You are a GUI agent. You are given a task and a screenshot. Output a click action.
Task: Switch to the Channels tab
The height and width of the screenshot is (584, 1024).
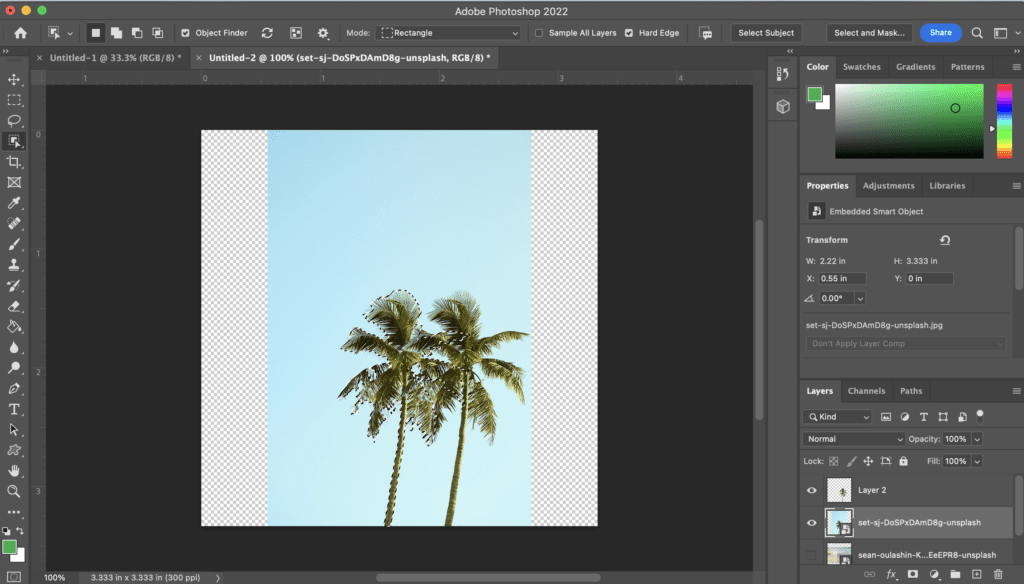(866, 391)
